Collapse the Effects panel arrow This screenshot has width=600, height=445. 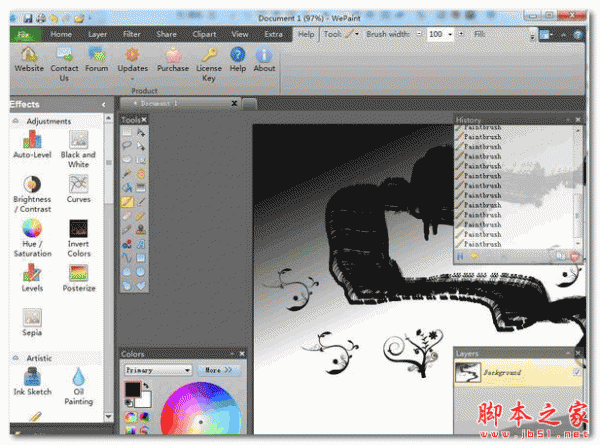[x=103, y=104]
